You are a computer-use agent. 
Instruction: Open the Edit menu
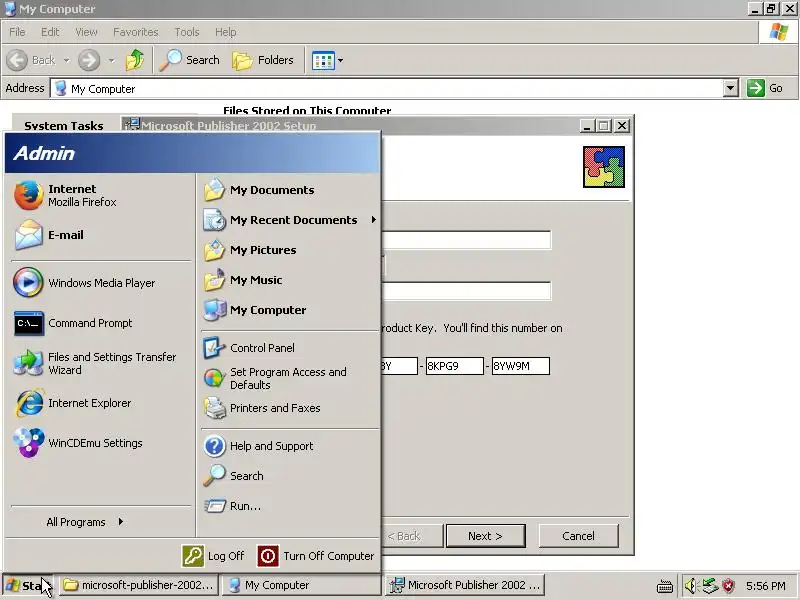pyautogui.click(x=50, y=32)
